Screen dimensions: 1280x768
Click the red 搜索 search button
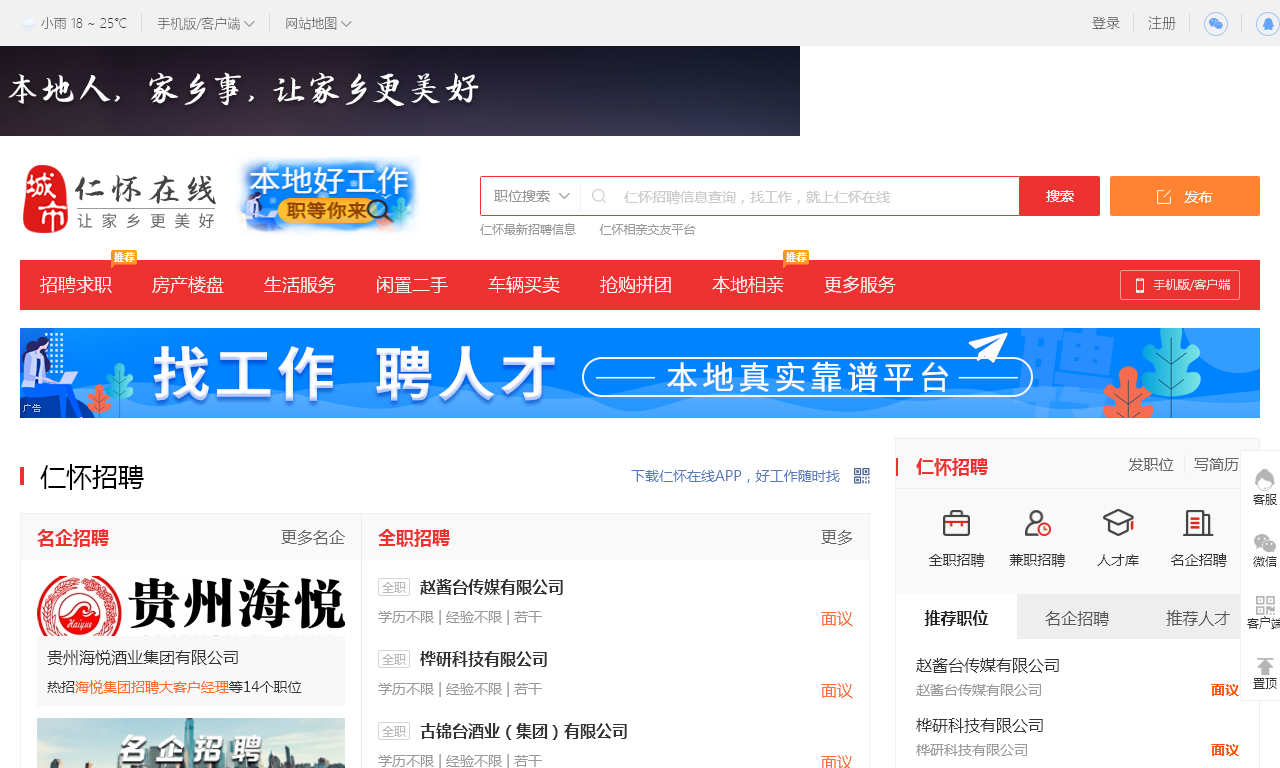point(1059,196)
